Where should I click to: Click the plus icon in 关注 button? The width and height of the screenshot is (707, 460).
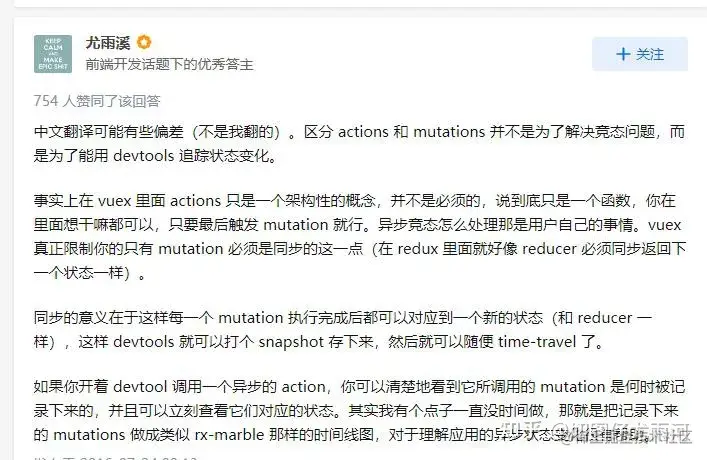[623, 54]
